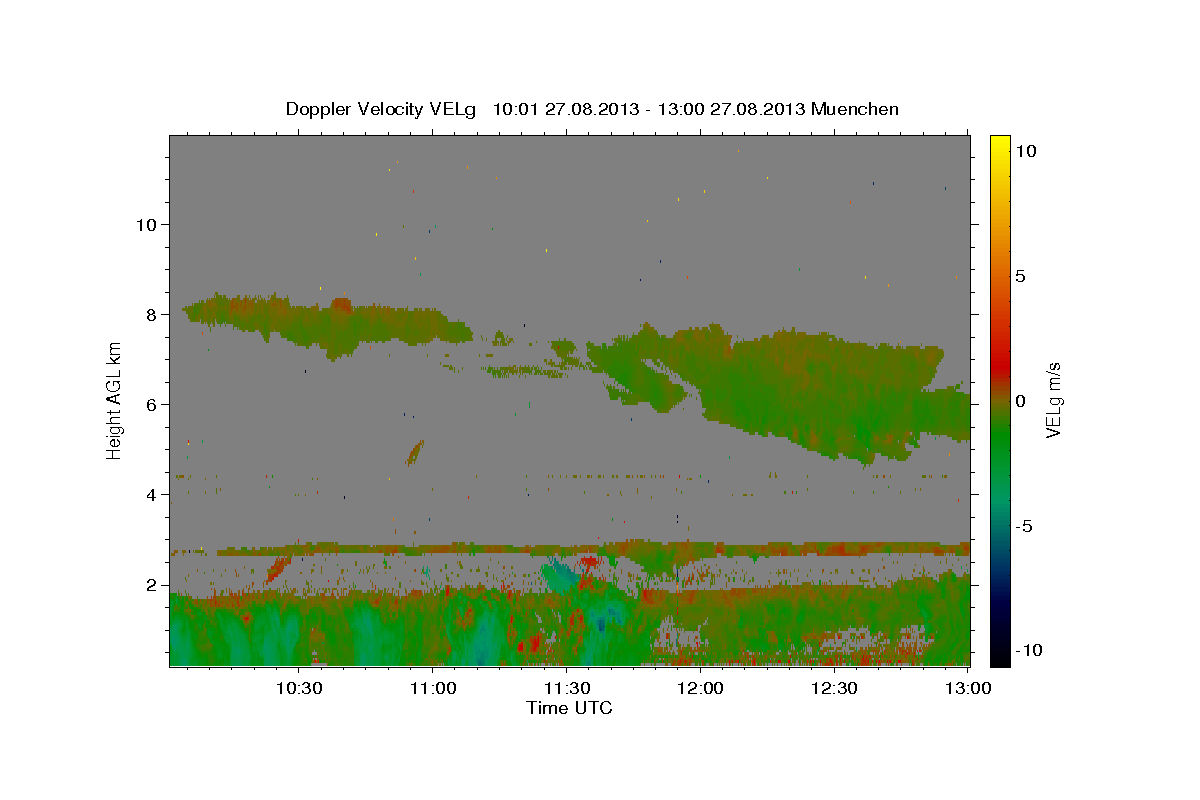This screenshot has width=1200, height=800.
Task: Click the height axis label '4'
Action: point(151,495)
